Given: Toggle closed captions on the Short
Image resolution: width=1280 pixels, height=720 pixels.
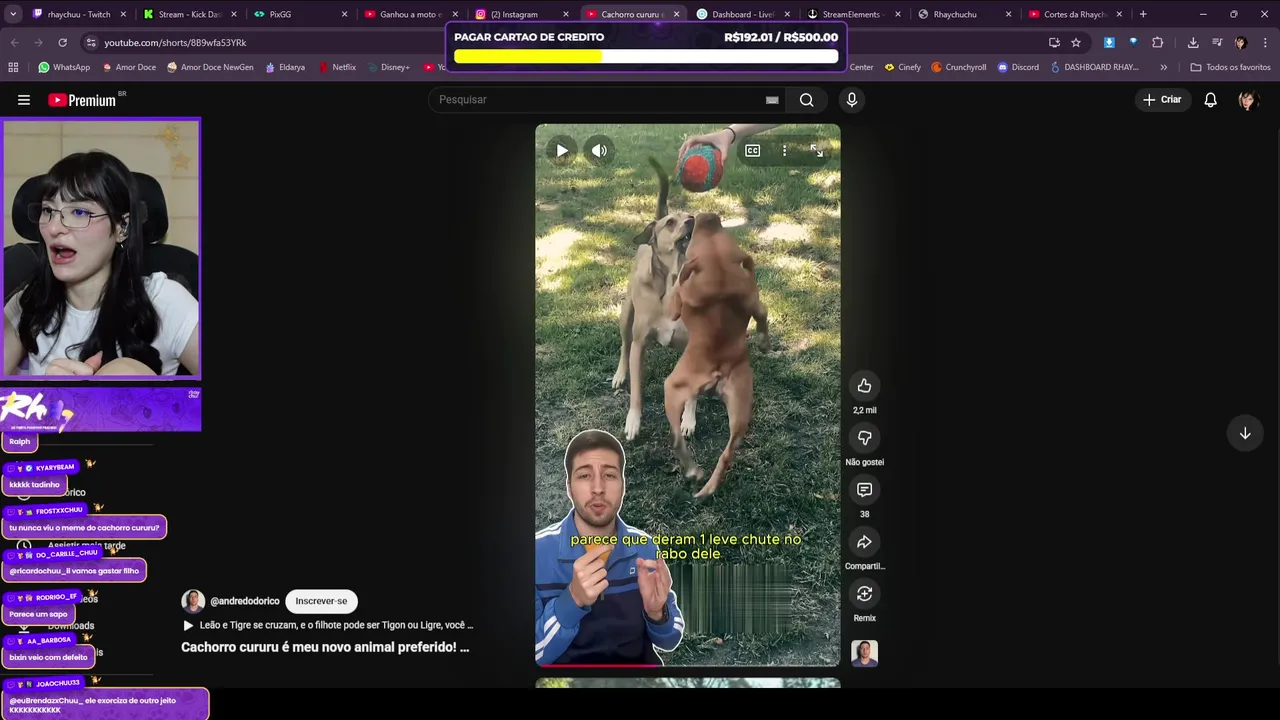Looking at the screenshot, I should (752, 151).
